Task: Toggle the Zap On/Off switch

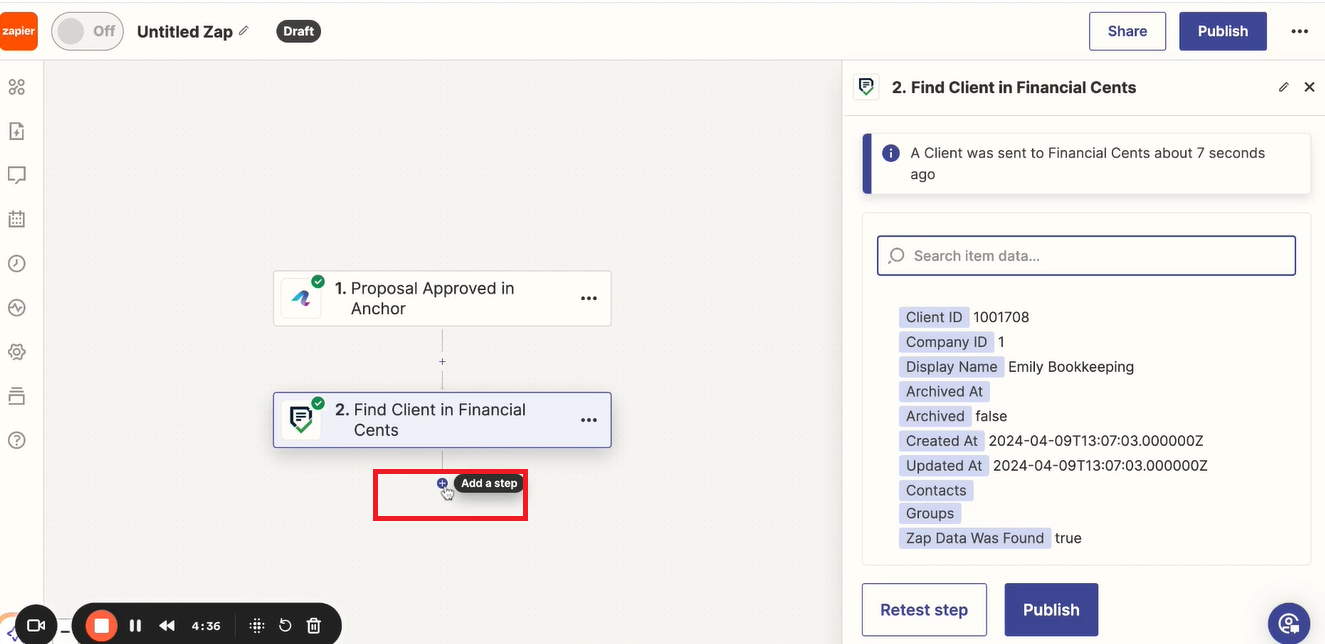Action: click(x=87, y=31)
